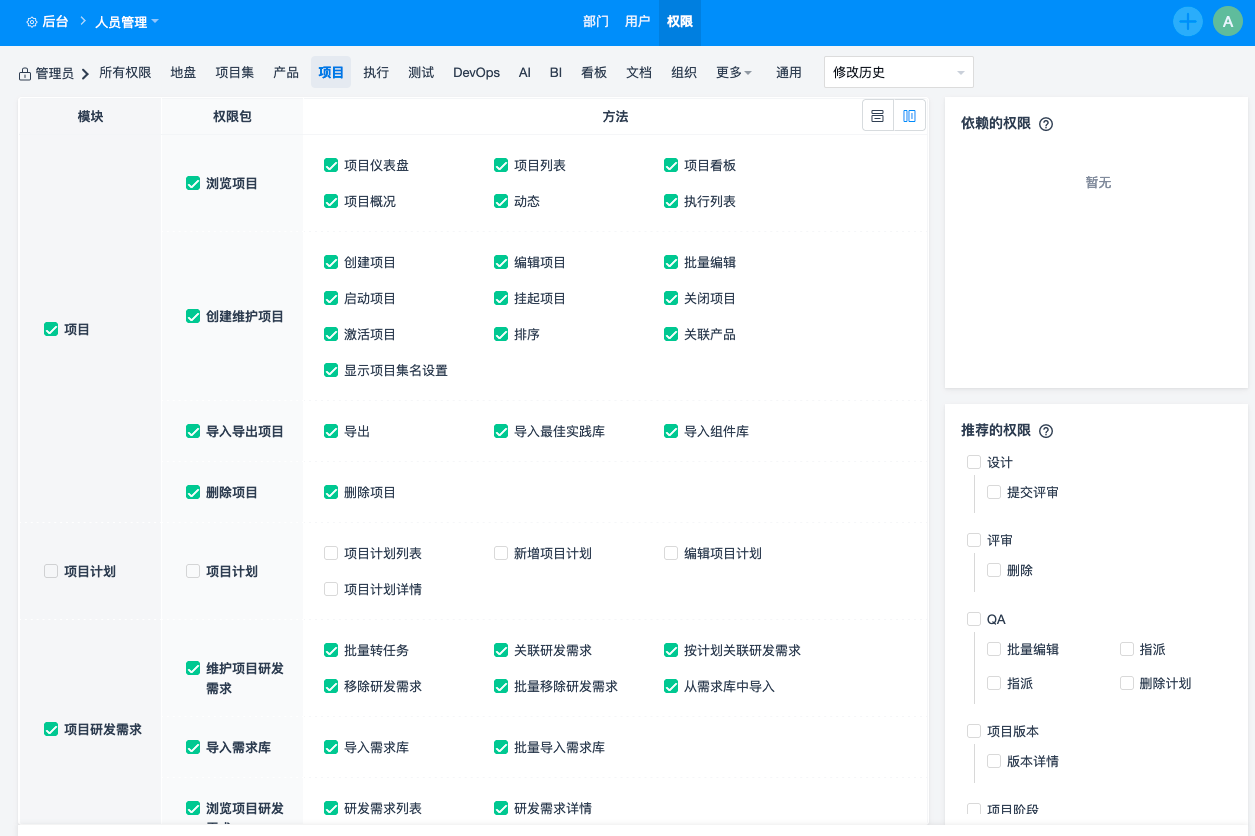Switch to the 用户 tab
The width and height of the screenshot is (1255, 836).
click(637, 22)
